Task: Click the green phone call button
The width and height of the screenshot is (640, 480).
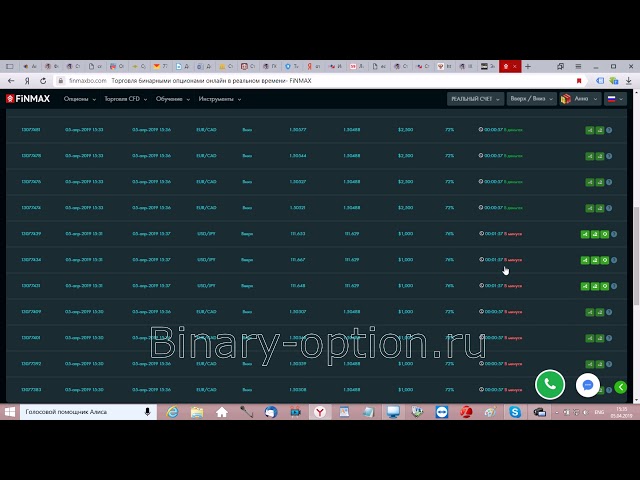Action: point(549,384)
